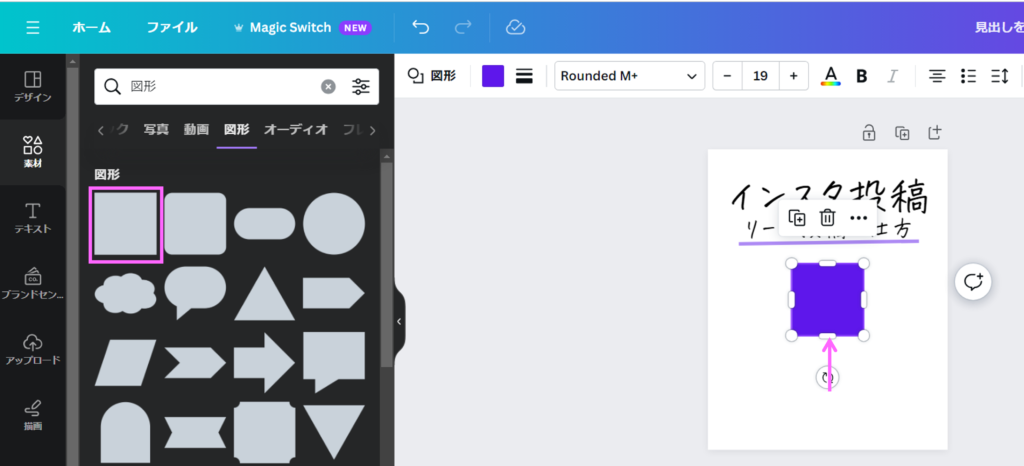Screen dimensions: 1024x466
Task: Select the circle shape thumbnail
Action: tap(334, 223)
